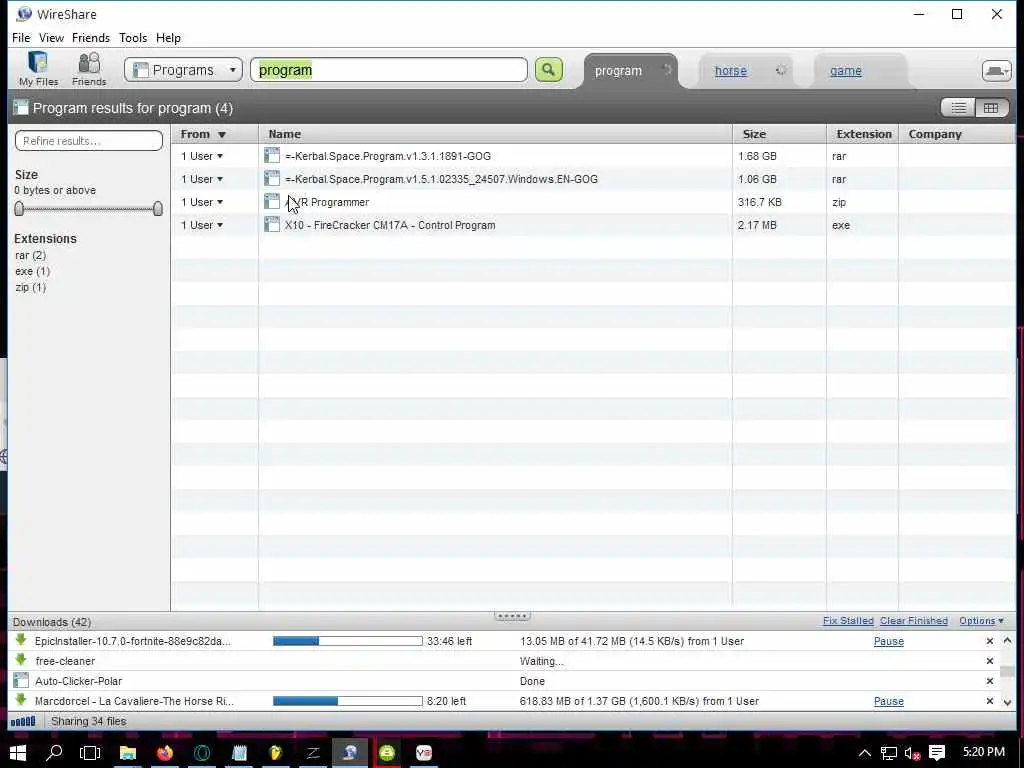Filter results by rar (2) extension
Image resolution: width=1024 pixels, height=768 pixels.
pyautogui.click(x=30, y=255)
